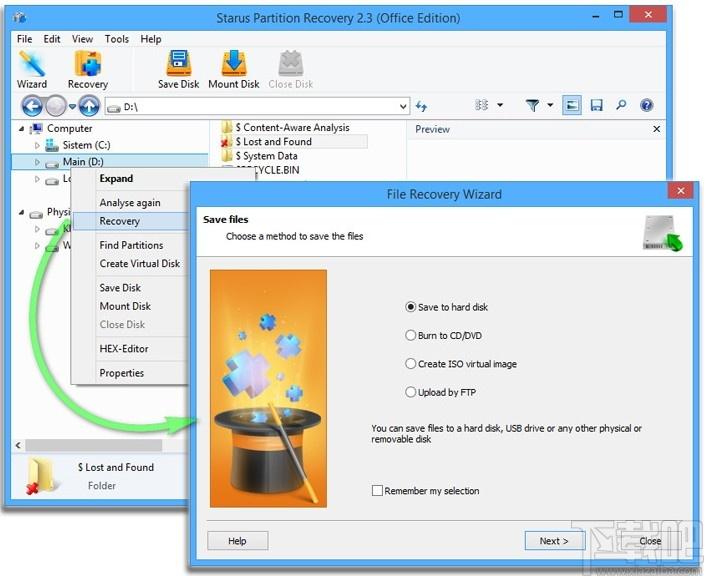
Task: Open search with the magnifier icon
Action: pos(621,105)
